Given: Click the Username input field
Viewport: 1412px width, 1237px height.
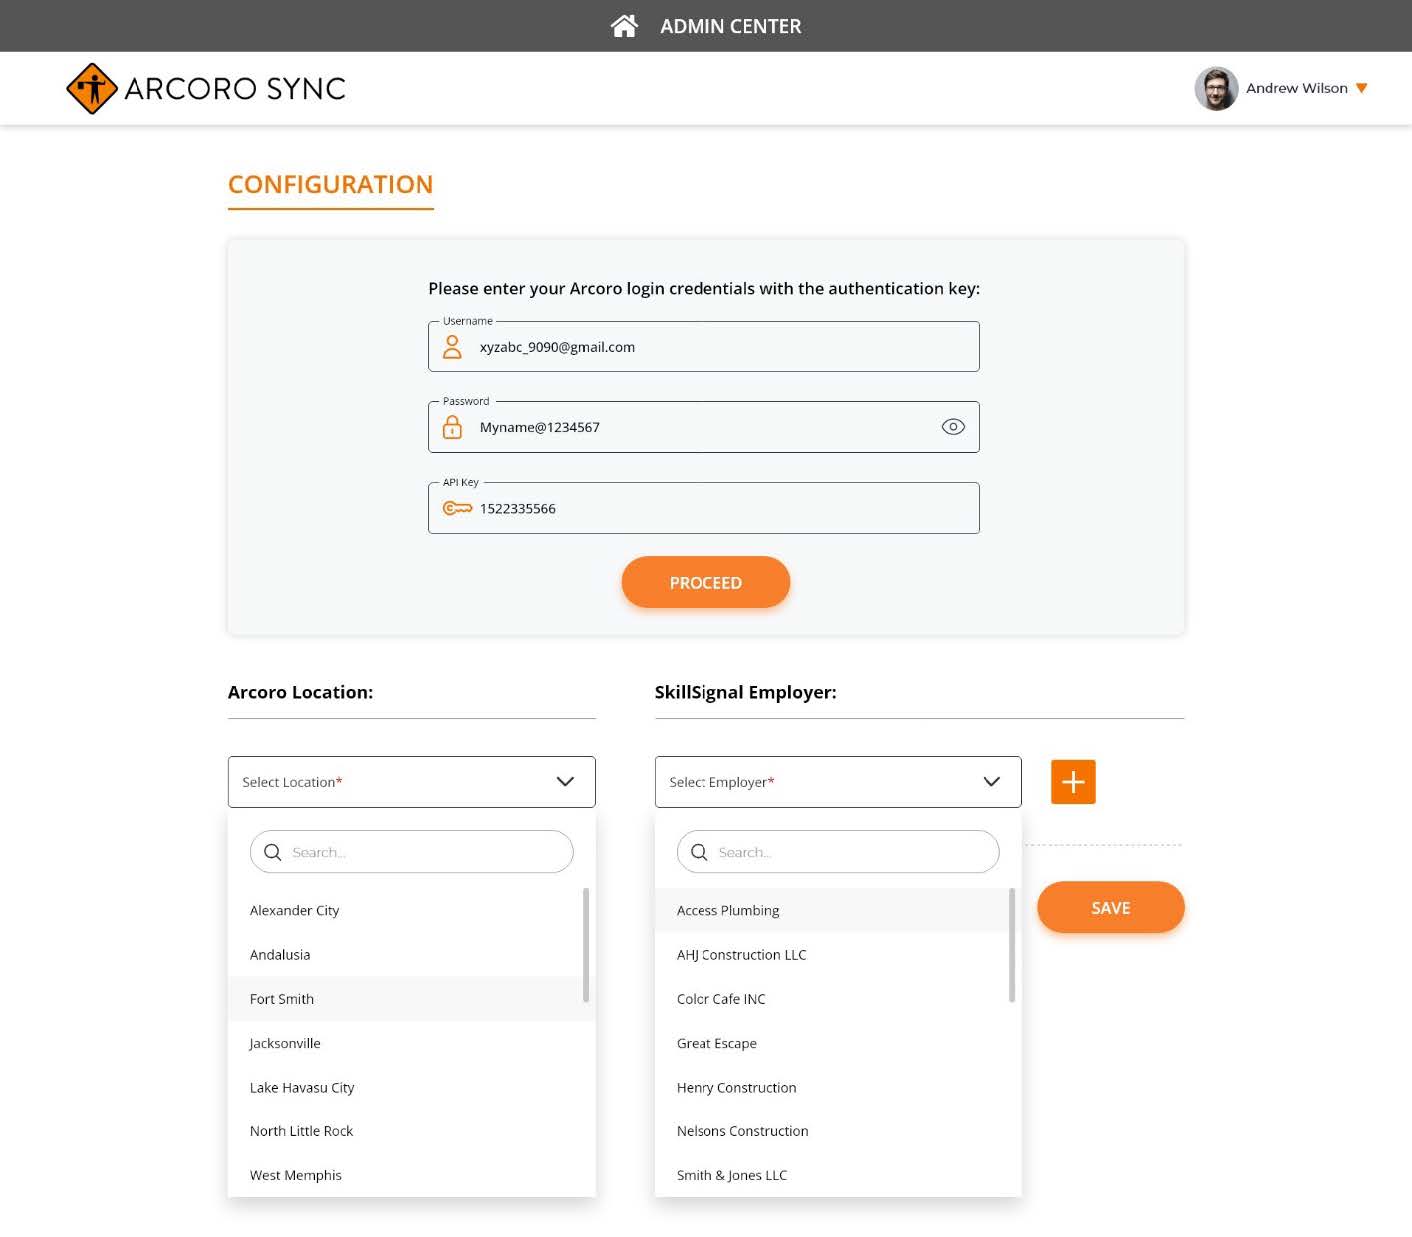Looking at the screenshot, I should coord(704,347).
